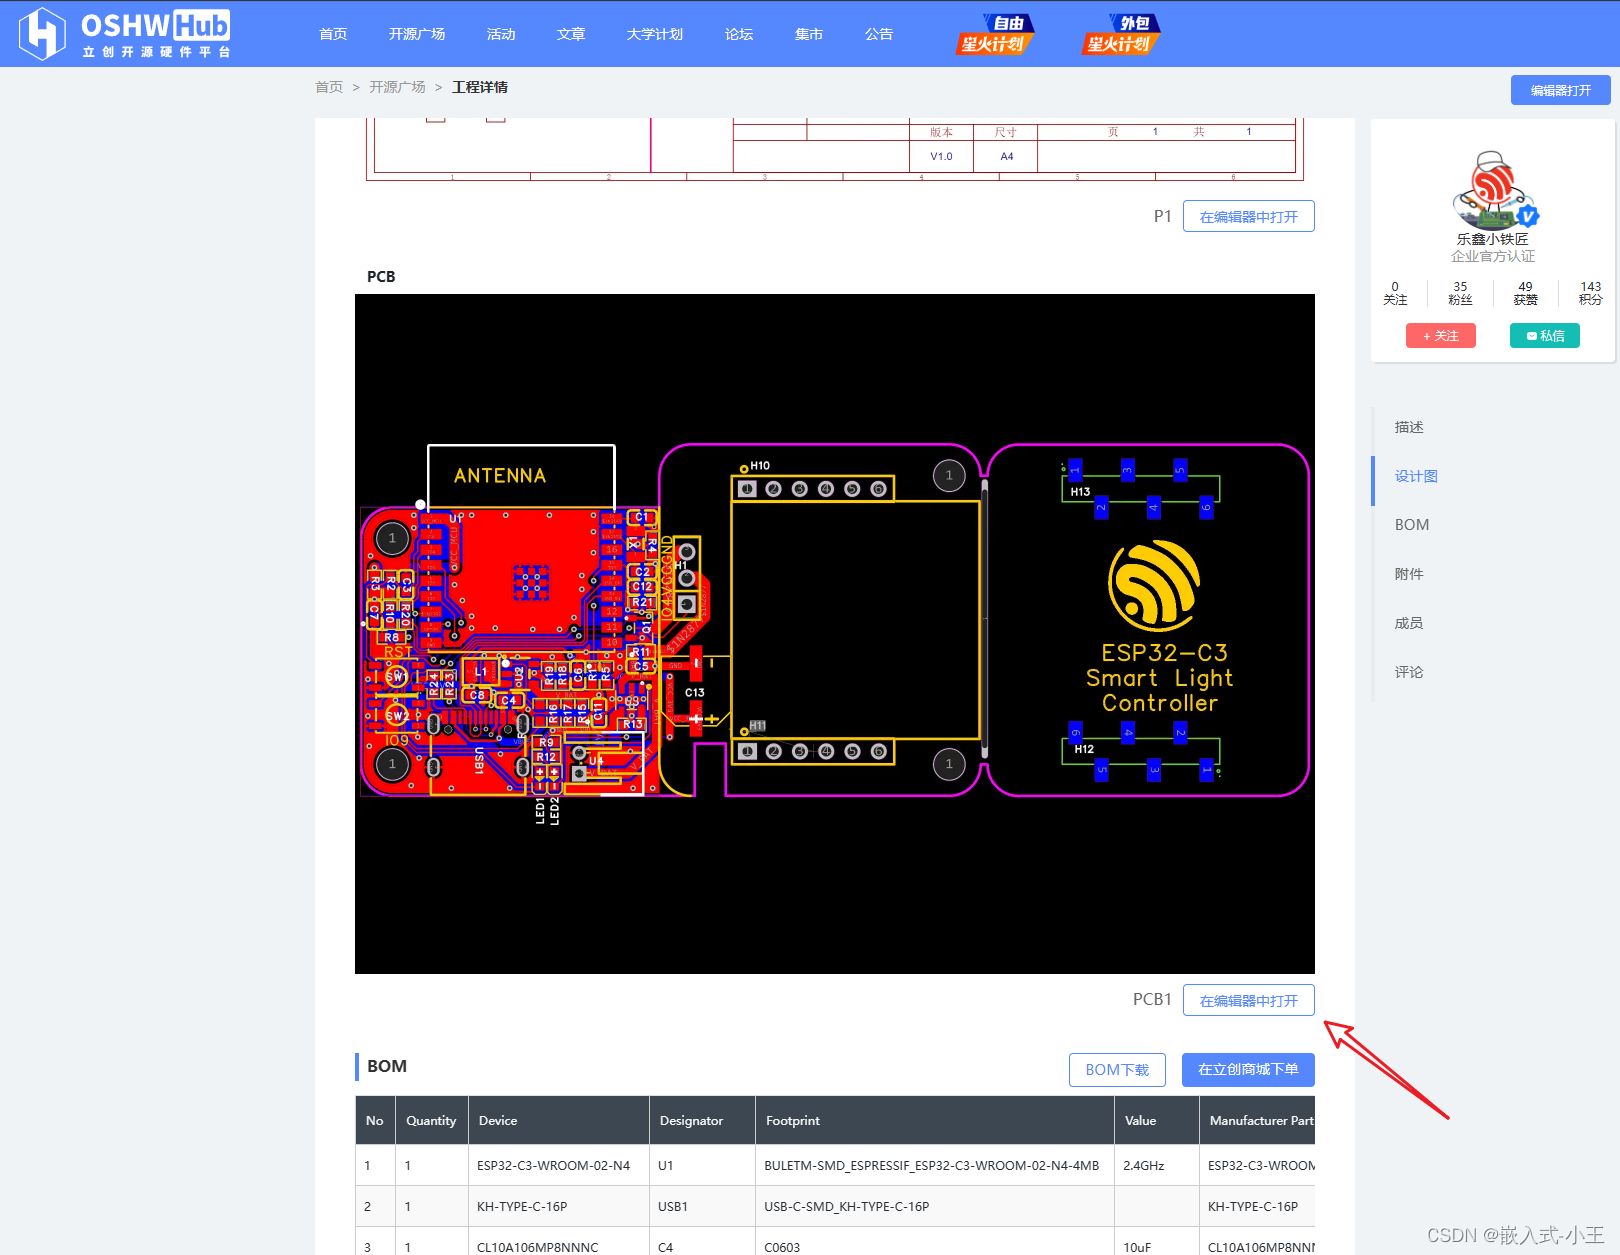Viewport: 1620px width, 1255px height.
Task: Click the 自由星火计划 banner icon
Action: click(x=995, y=34)
